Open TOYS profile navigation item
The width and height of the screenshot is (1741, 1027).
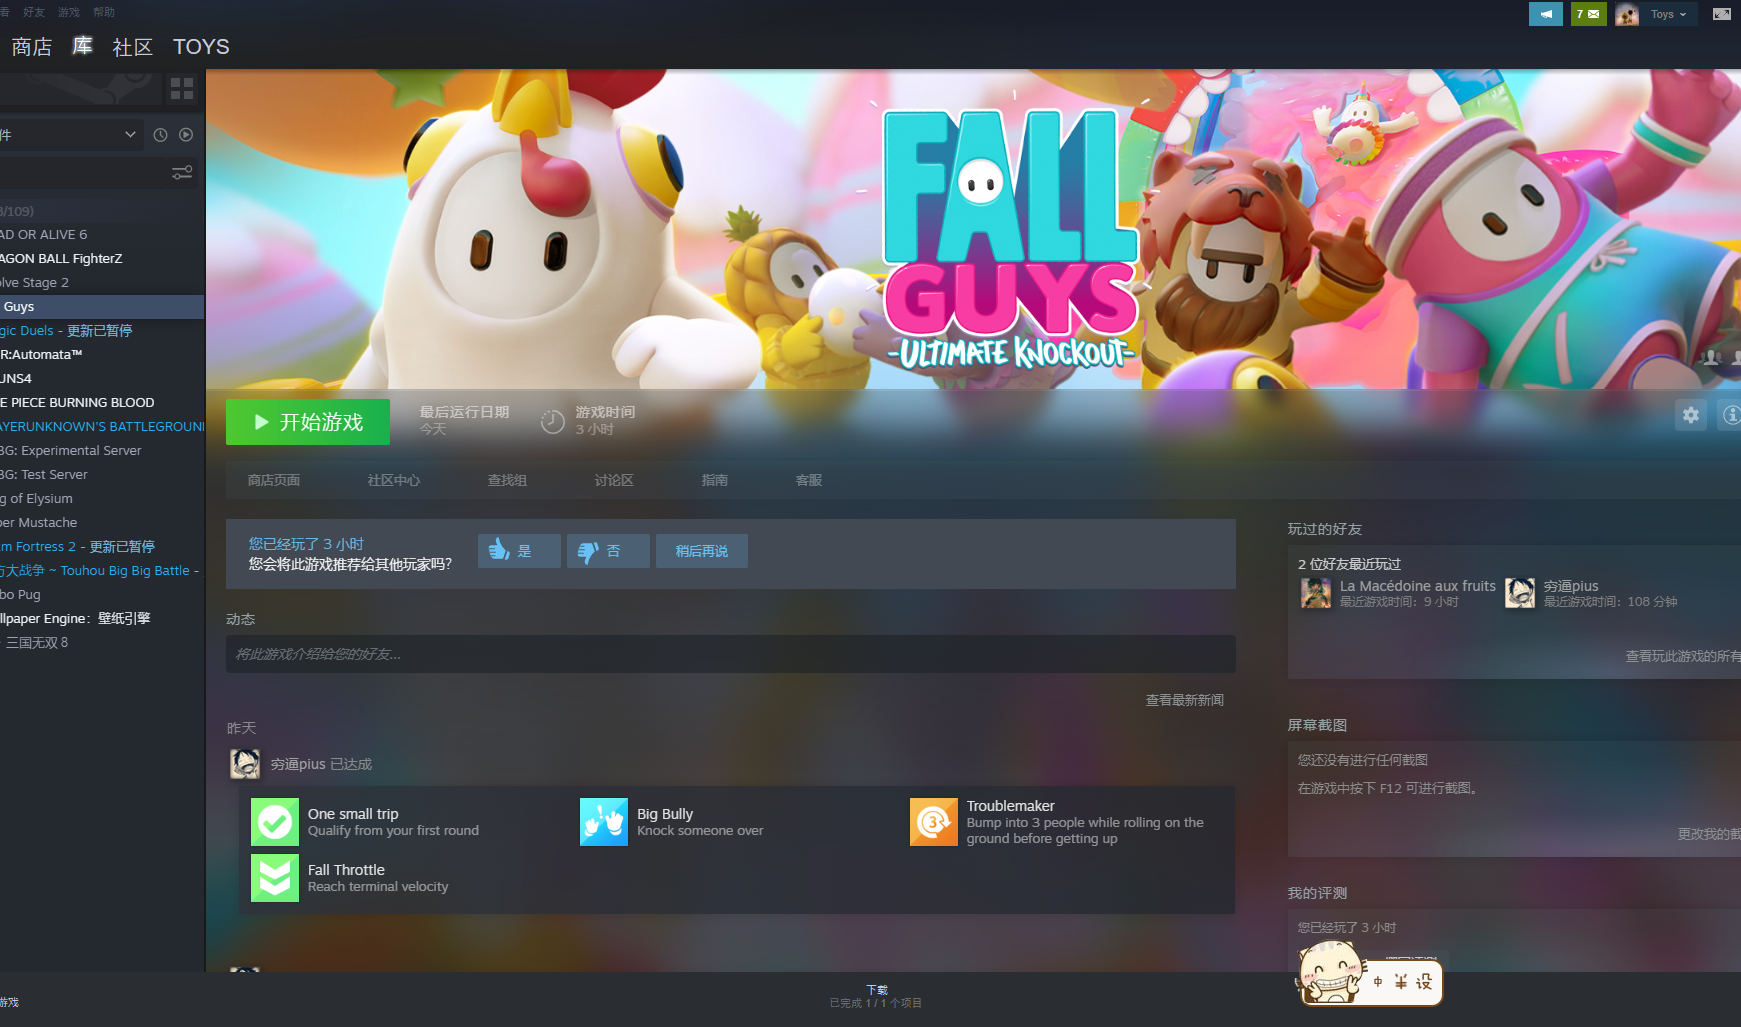[x=201, y=47]
